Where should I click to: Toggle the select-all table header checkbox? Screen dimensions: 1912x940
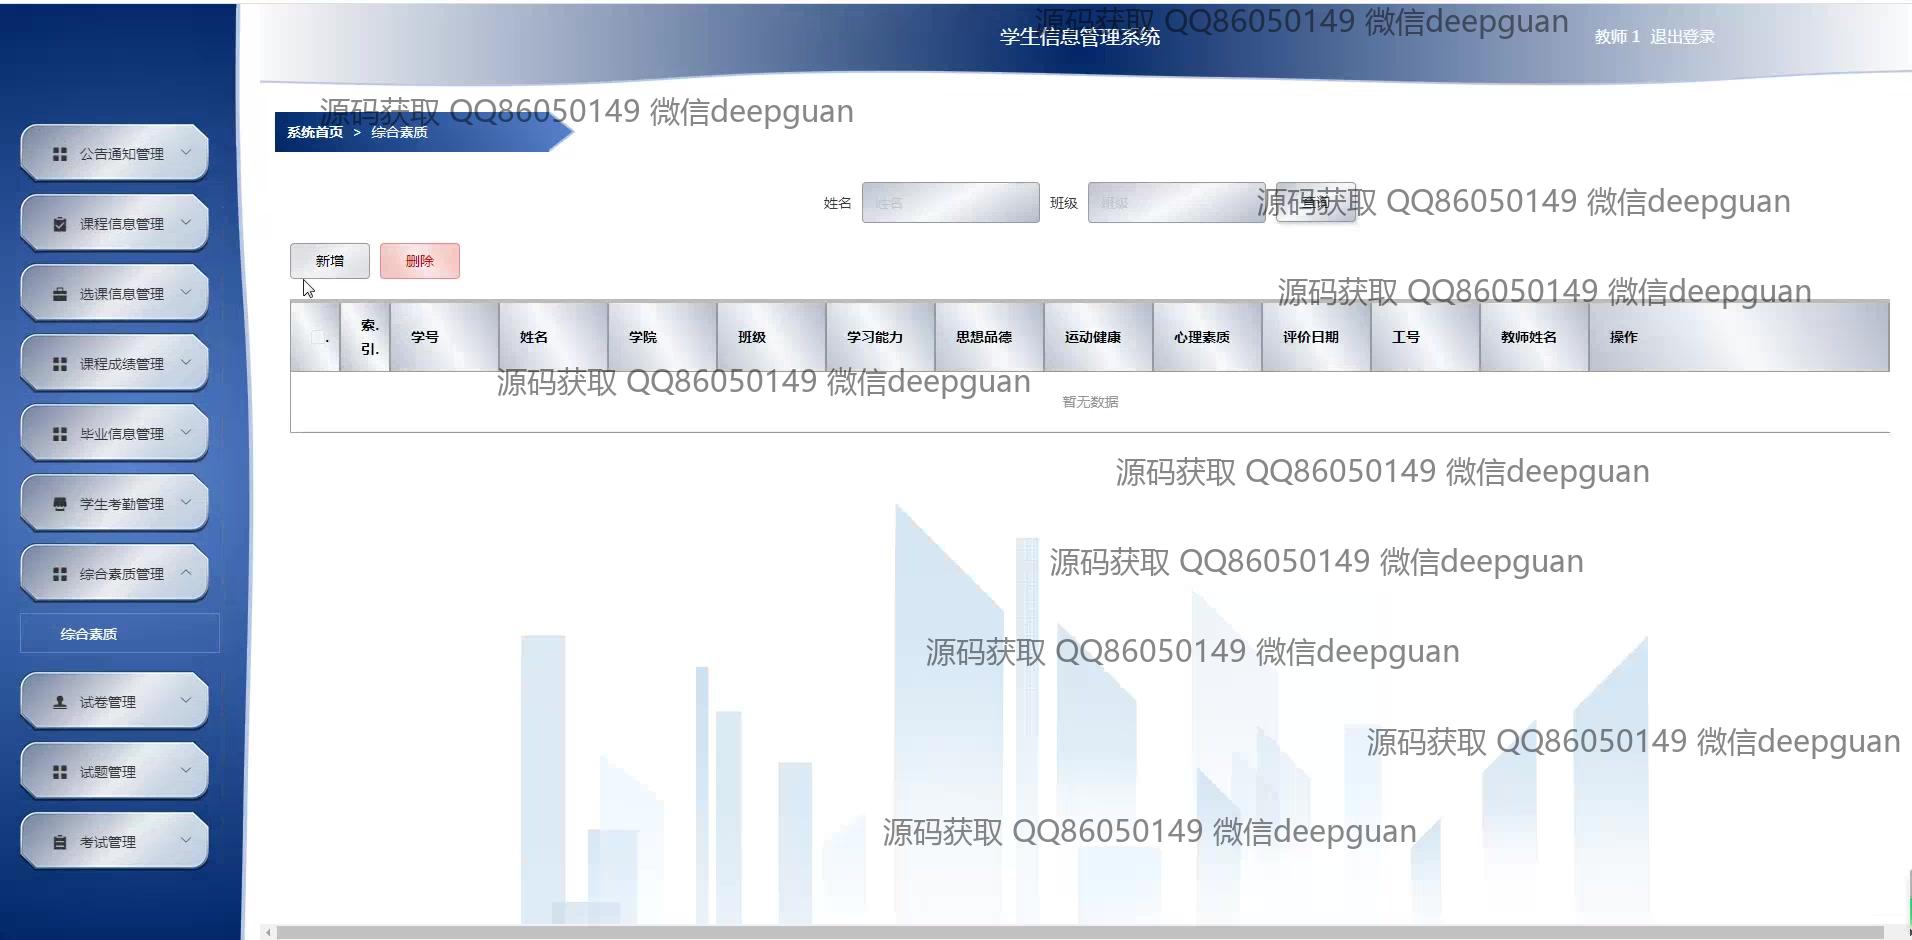tap(318, 337)
